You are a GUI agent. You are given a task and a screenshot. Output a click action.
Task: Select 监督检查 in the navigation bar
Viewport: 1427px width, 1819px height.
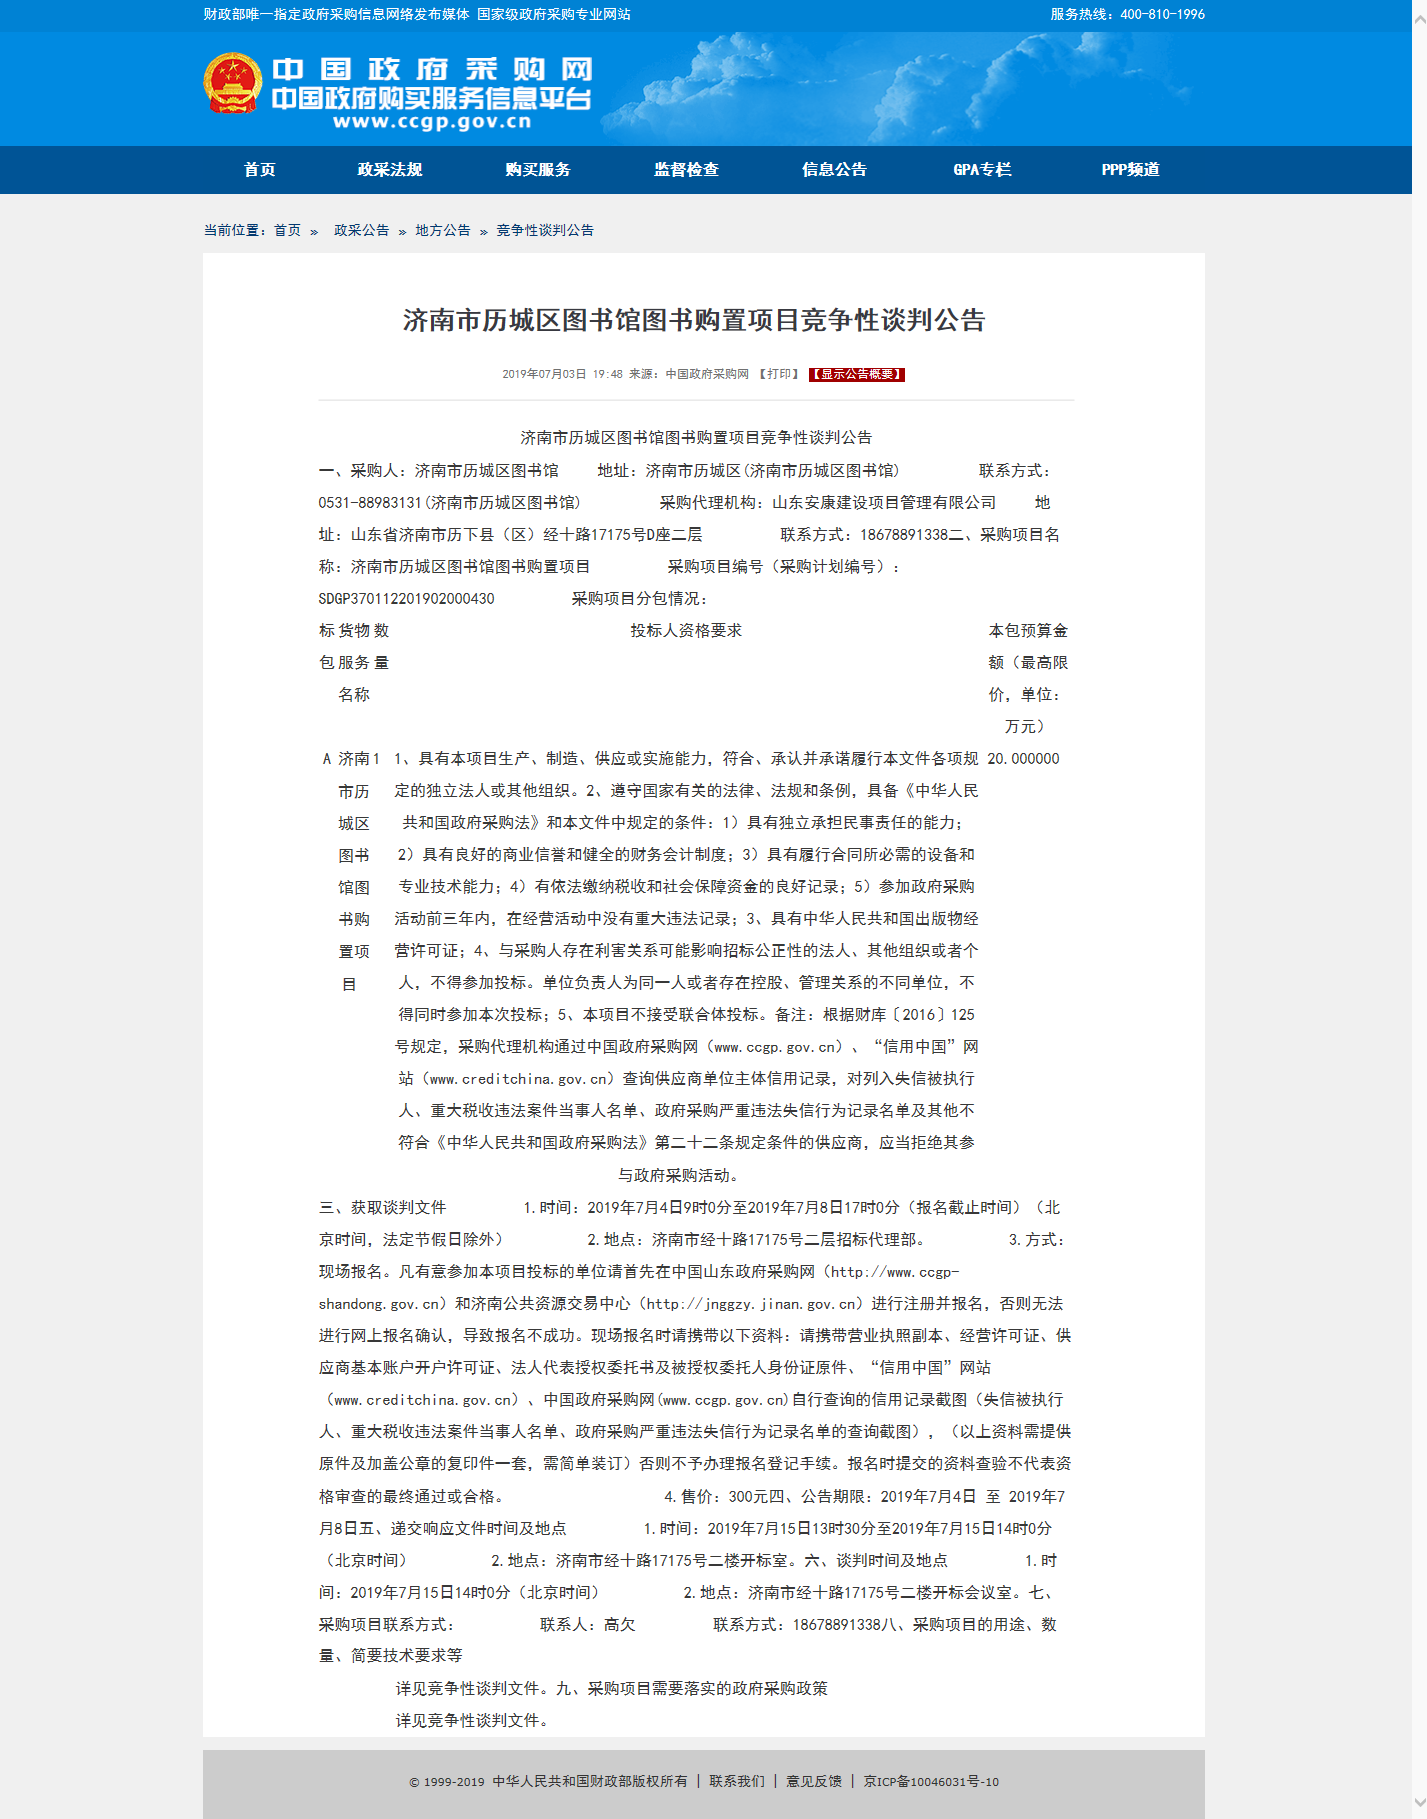[686, 170]
